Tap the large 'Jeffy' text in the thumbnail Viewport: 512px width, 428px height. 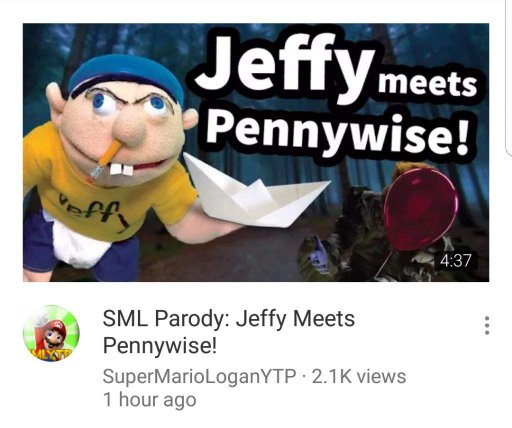284,63
